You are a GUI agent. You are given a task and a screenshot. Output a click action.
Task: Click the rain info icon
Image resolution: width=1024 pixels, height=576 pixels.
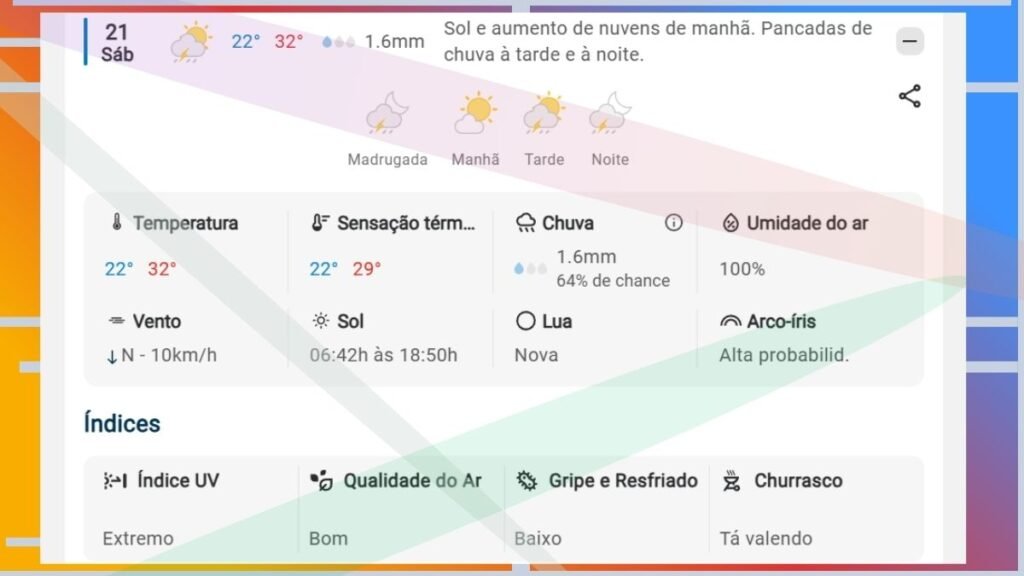[674, 223]
